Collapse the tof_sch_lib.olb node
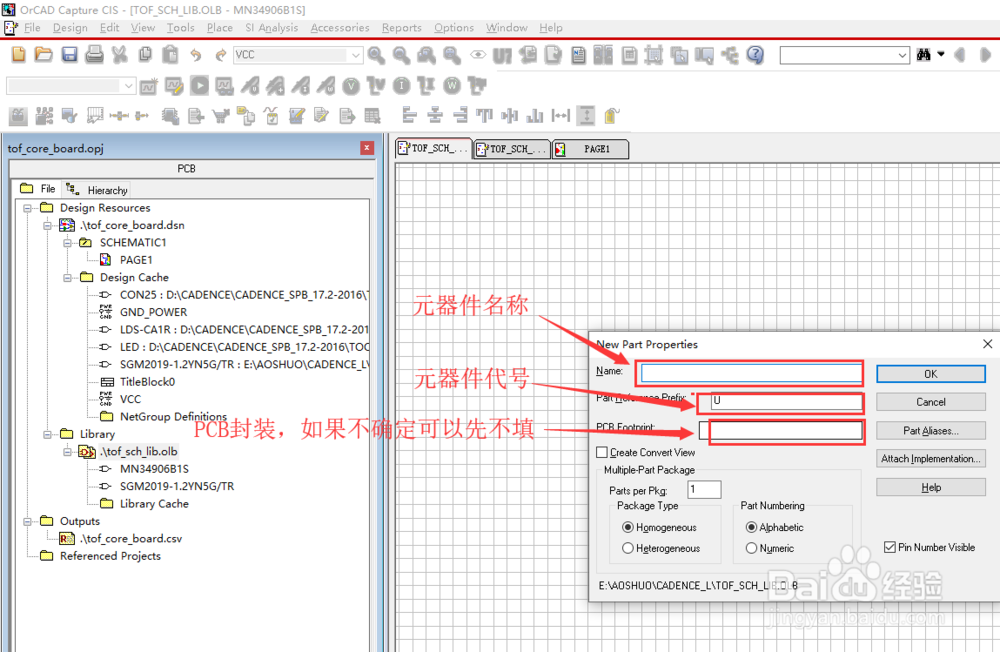Viewport: 1000px width, 652px height. click(67, 452)
